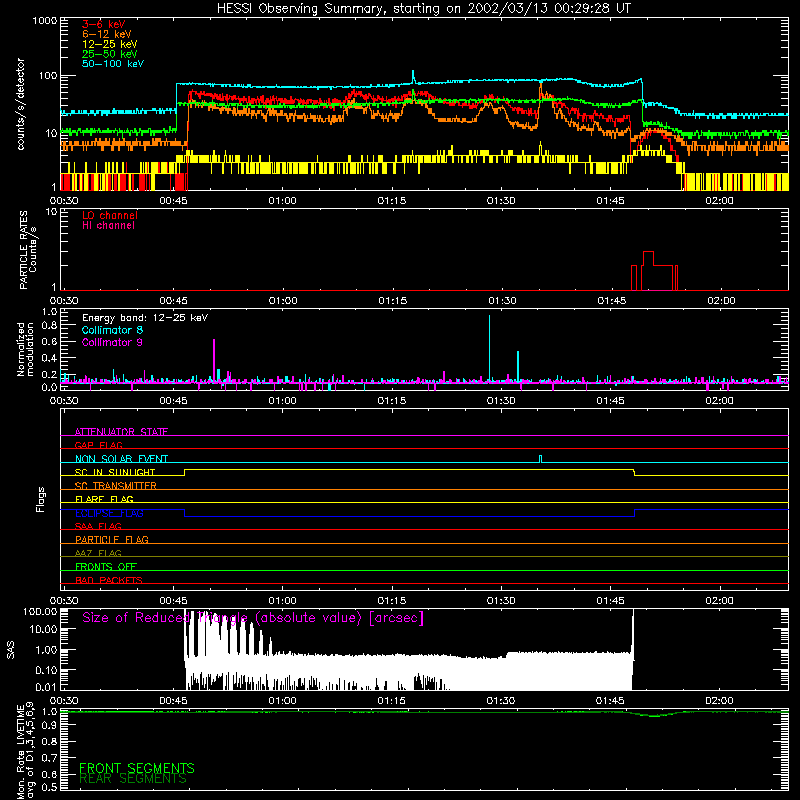Click the ECLIPSE FLAG label
The width and height of the screenshot is (800, 800).
click(109, 513)
